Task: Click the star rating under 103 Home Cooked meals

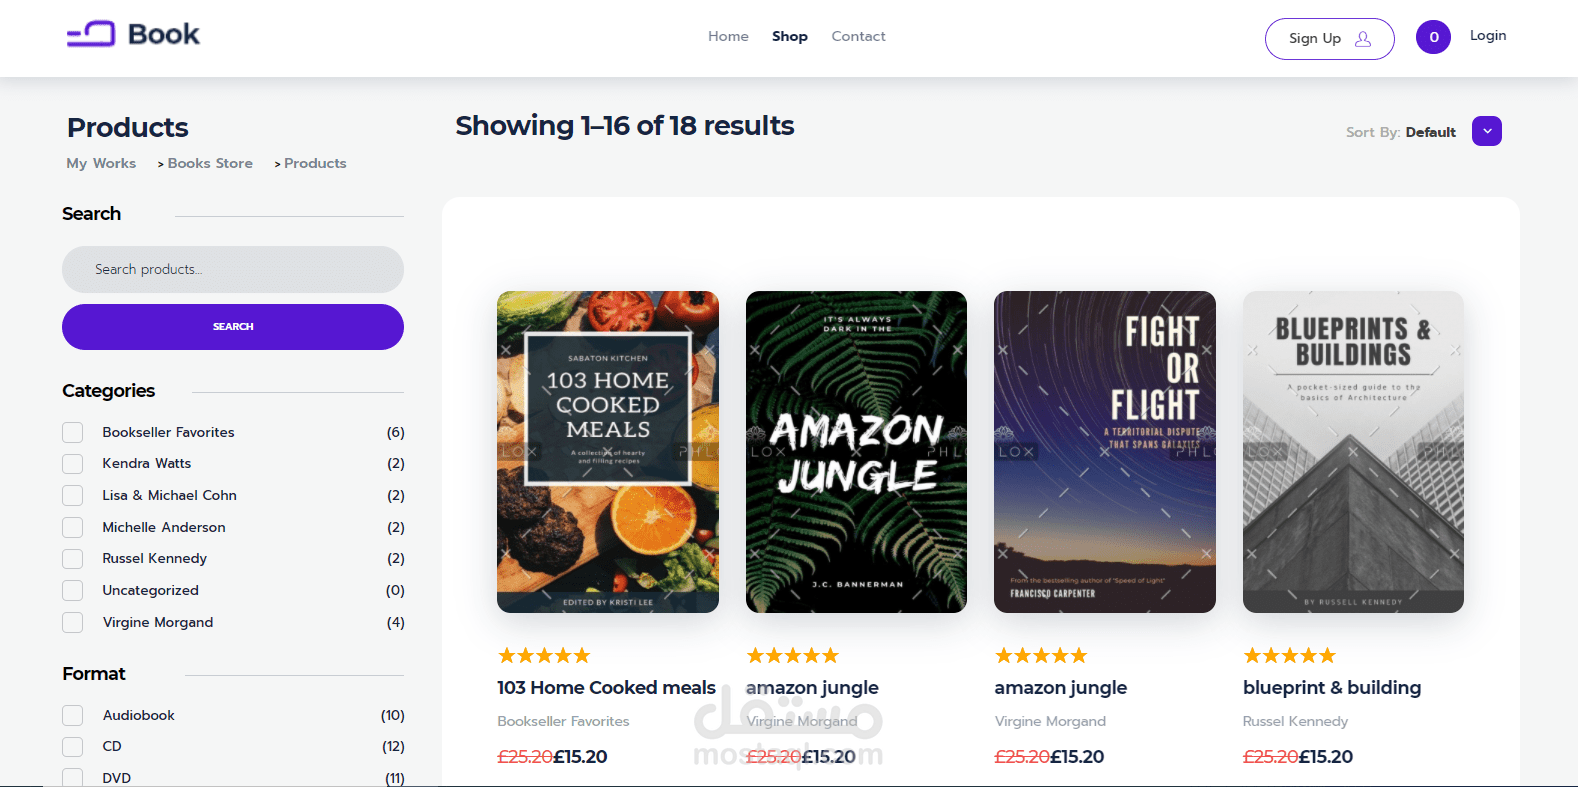Action: tap(544, 656)
